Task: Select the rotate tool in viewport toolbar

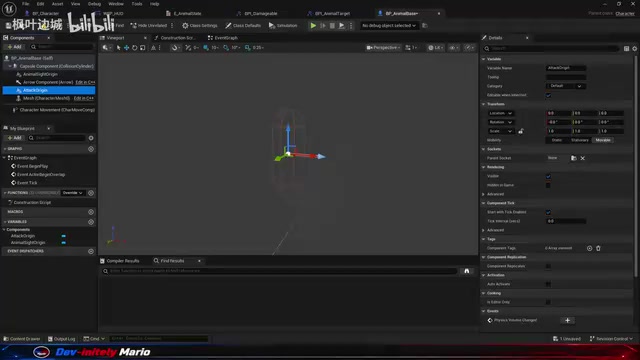Action: point(134,48)
